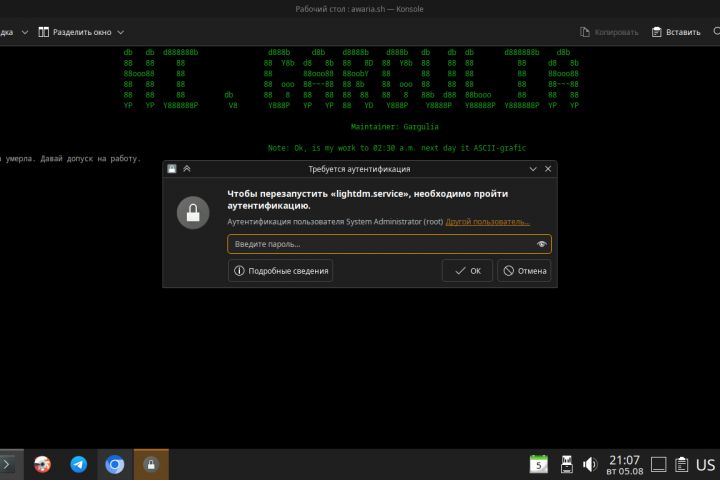Click the Note line about ASCII-grafic

pos(397,148)
